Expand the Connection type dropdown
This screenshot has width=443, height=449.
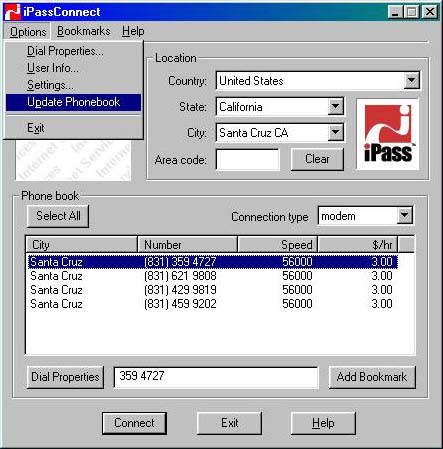[x=404, y=216]
